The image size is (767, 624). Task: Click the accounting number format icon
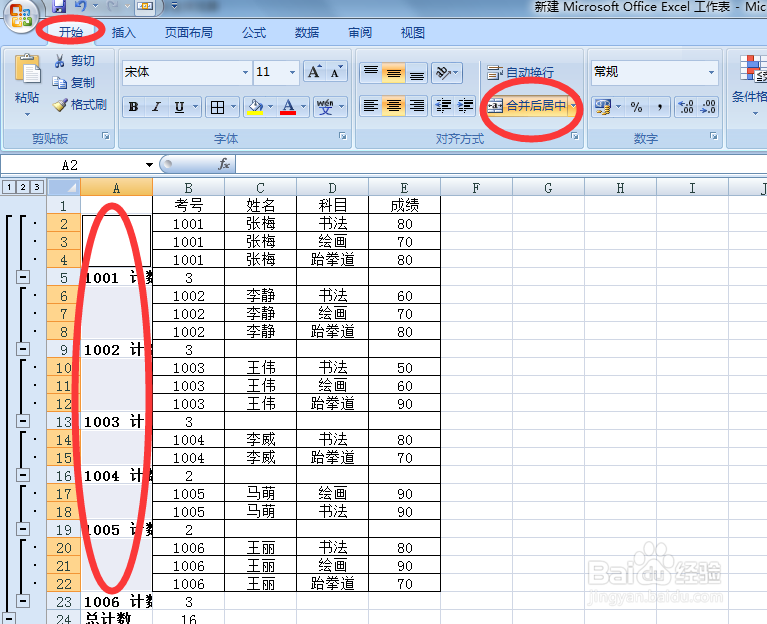pos(603,107)
